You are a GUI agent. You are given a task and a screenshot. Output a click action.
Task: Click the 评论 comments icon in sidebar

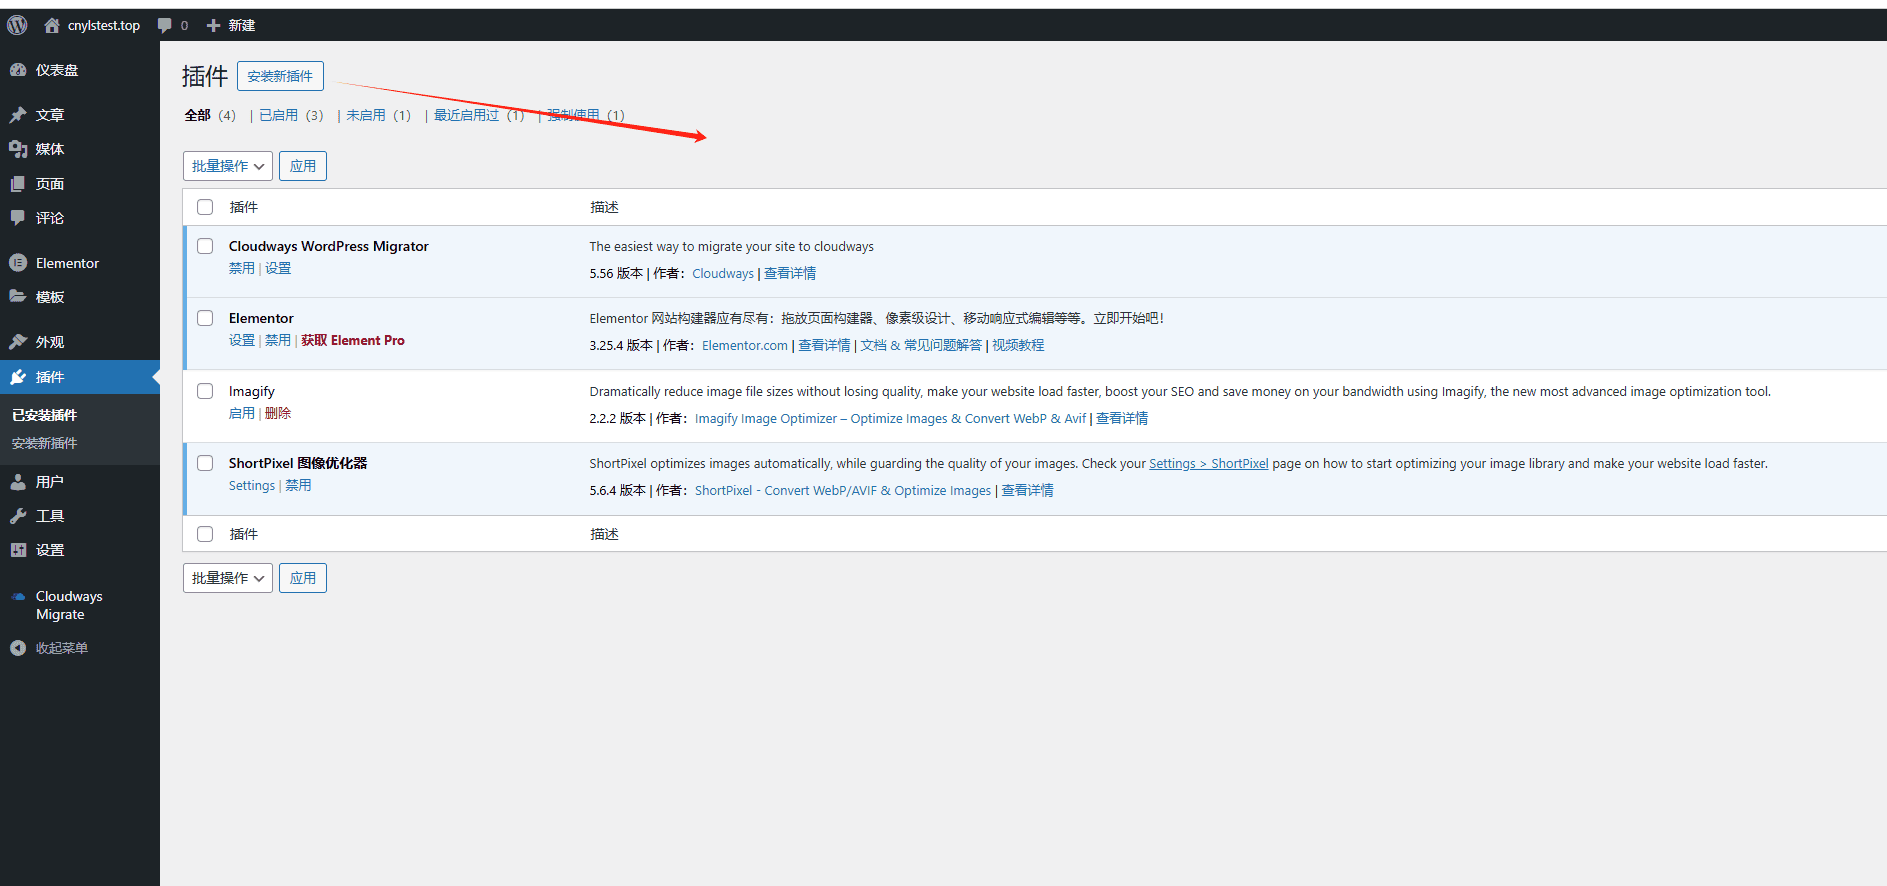pyautogui.click(x=18, y=218)
